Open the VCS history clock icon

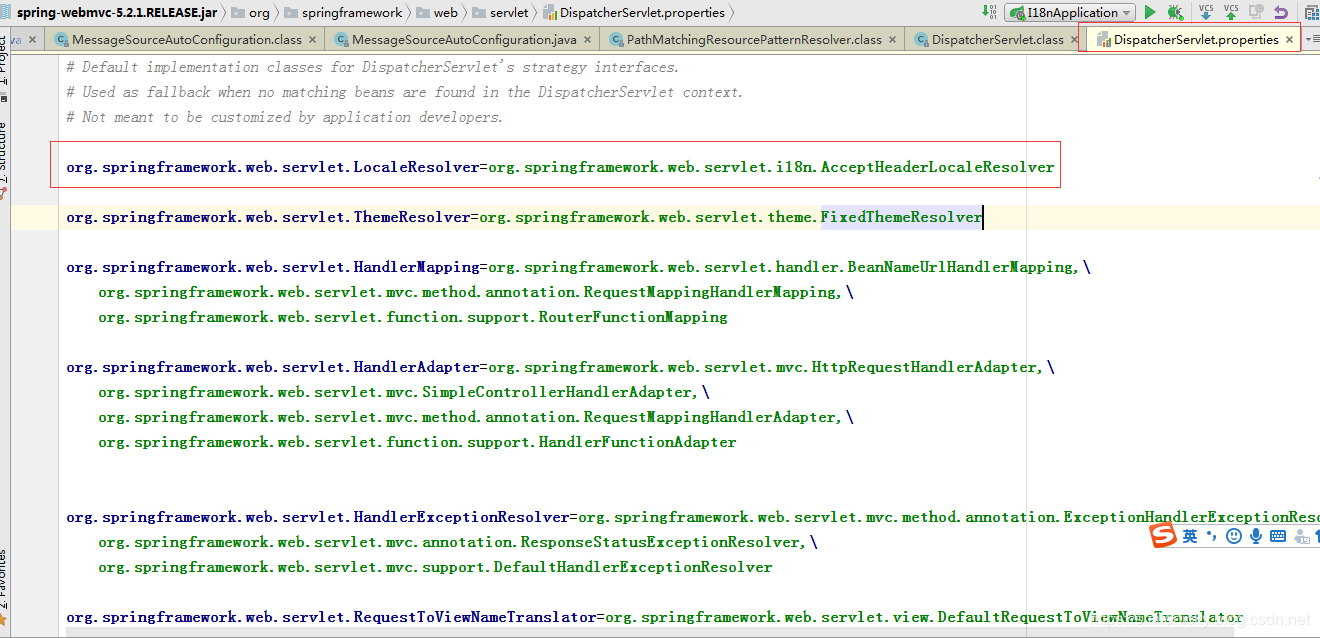(1256, 12)
